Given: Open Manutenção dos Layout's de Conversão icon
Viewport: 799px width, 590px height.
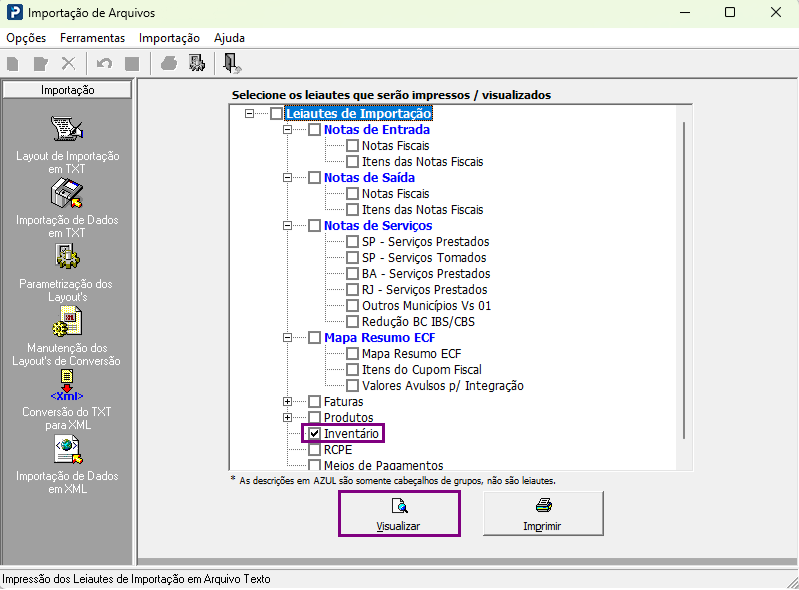Looking at the screenshot, I should tap(67, 321).
